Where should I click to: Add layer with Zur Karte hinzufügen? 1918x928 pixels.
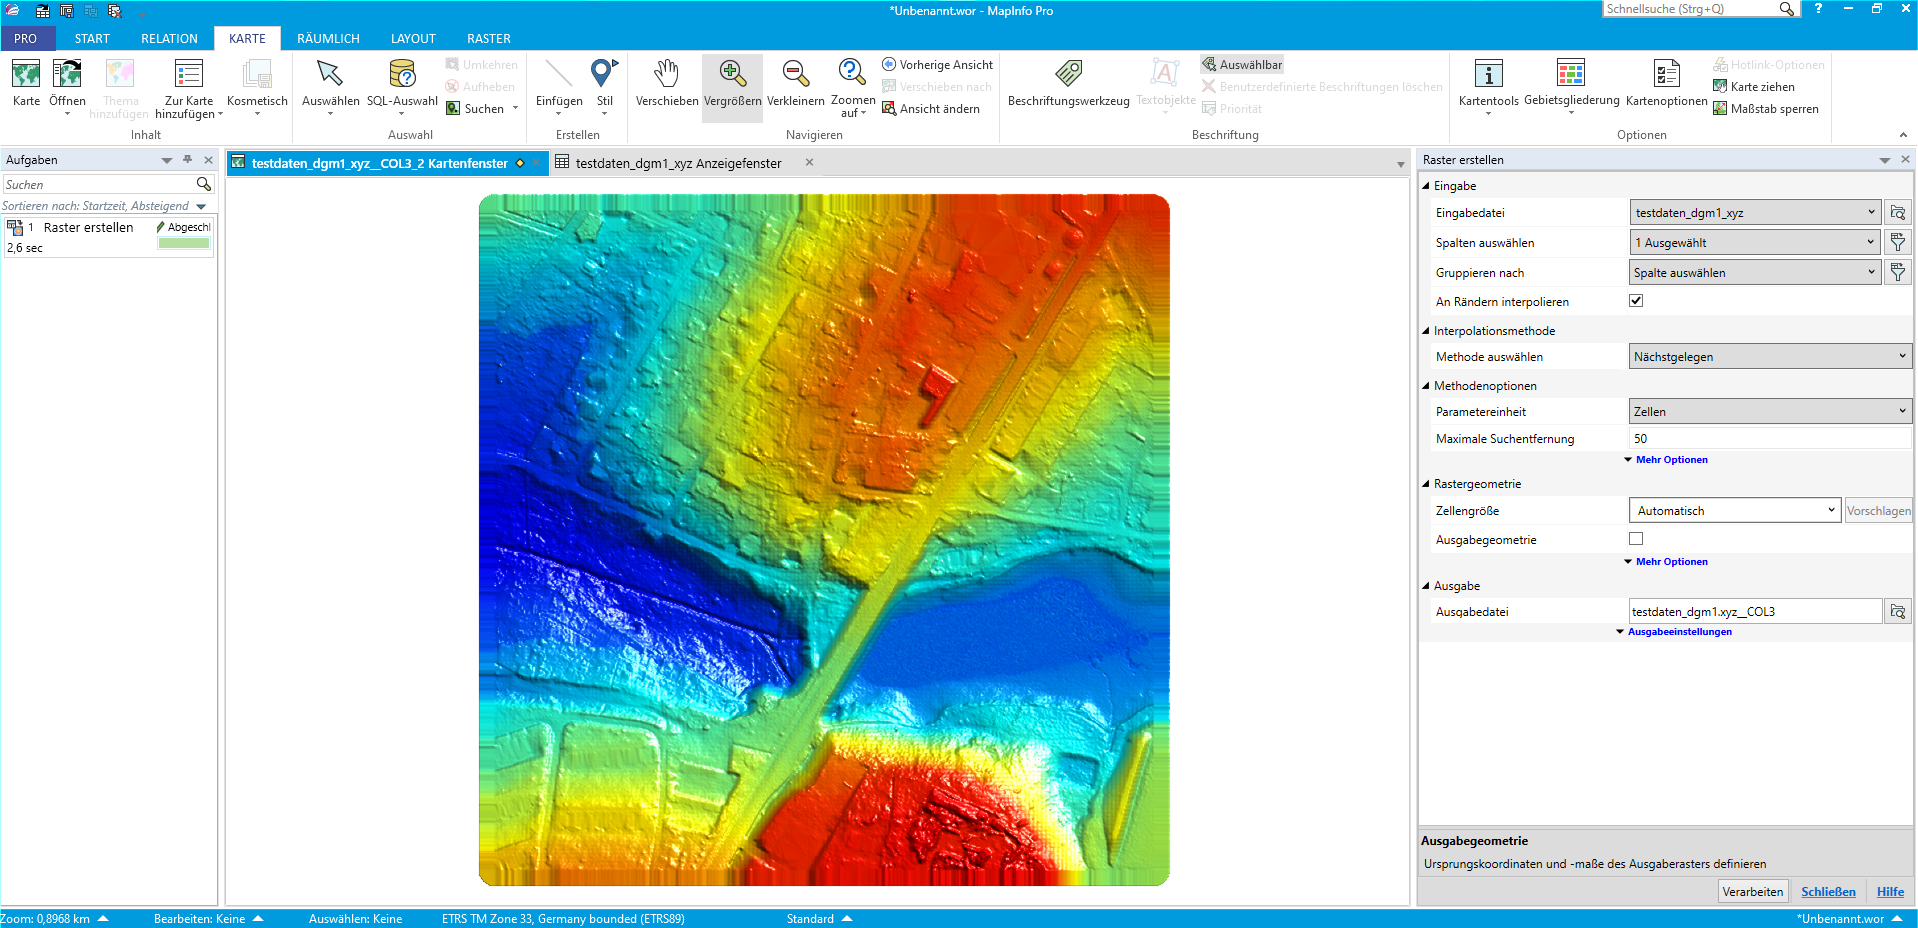click(x=189, y=87)
